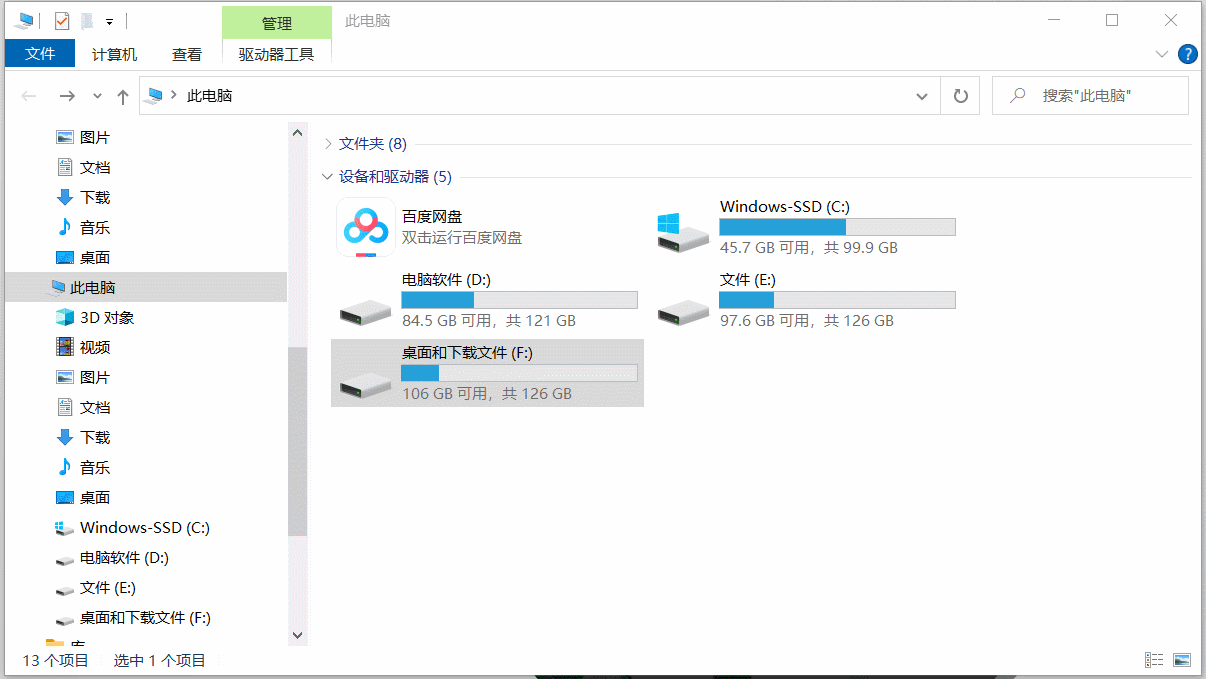The width and height of the screenshot is (1206, 679).
Task: Click the "13 个项目" status text
Action: coord(55,660)
